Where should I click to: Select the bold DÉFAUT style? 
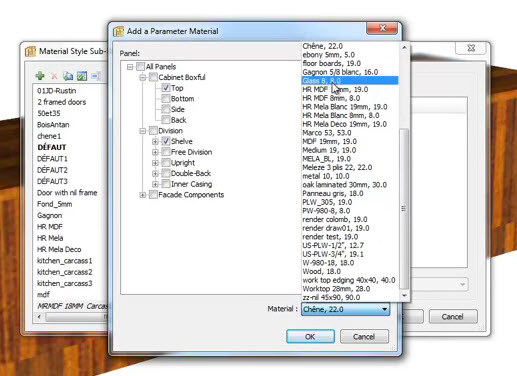(52, 147)
